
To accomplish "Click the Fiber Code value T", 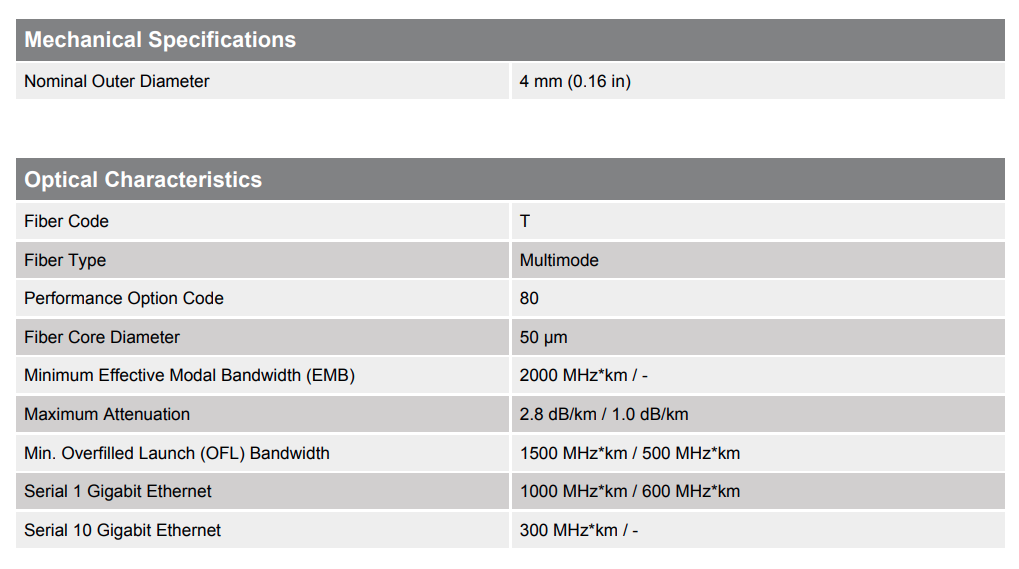I will (525, 221).
